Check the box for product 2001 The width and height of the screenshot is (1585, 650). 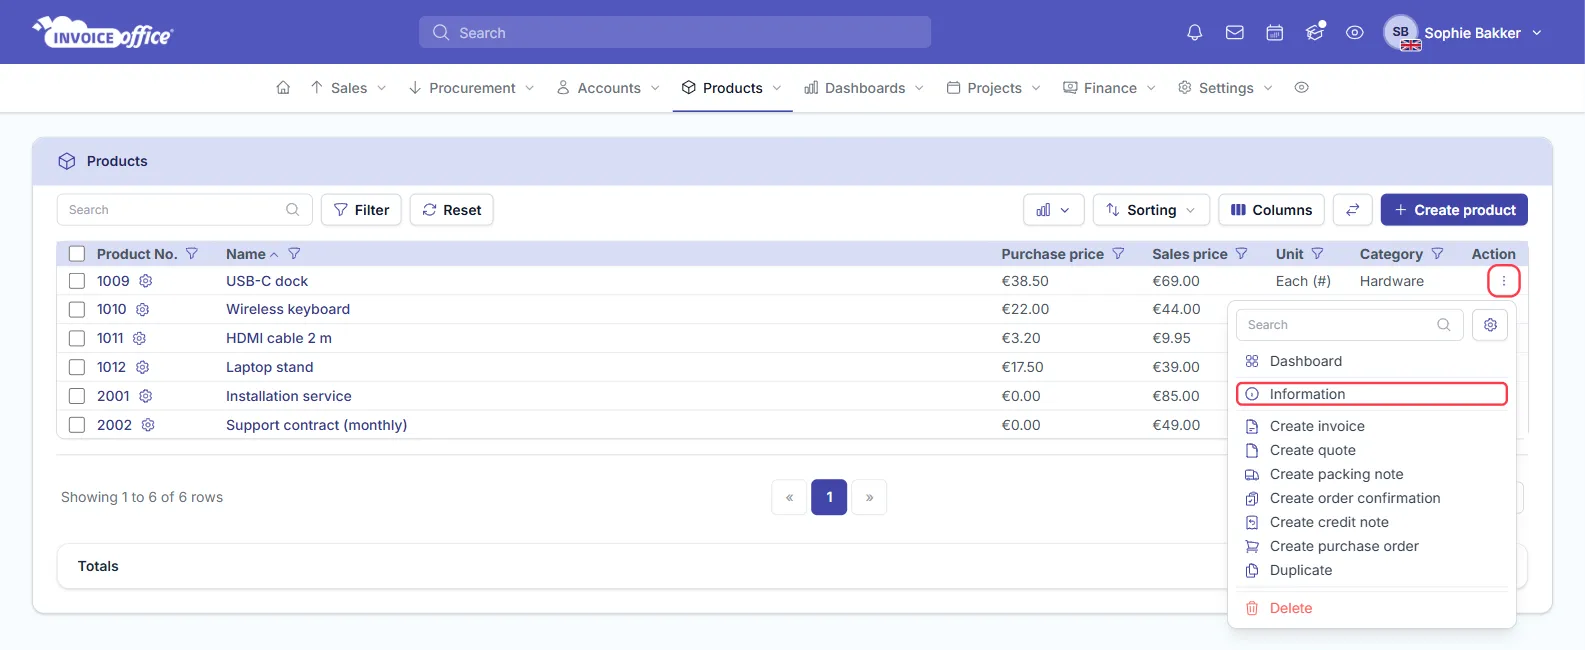tap(77, 397)
